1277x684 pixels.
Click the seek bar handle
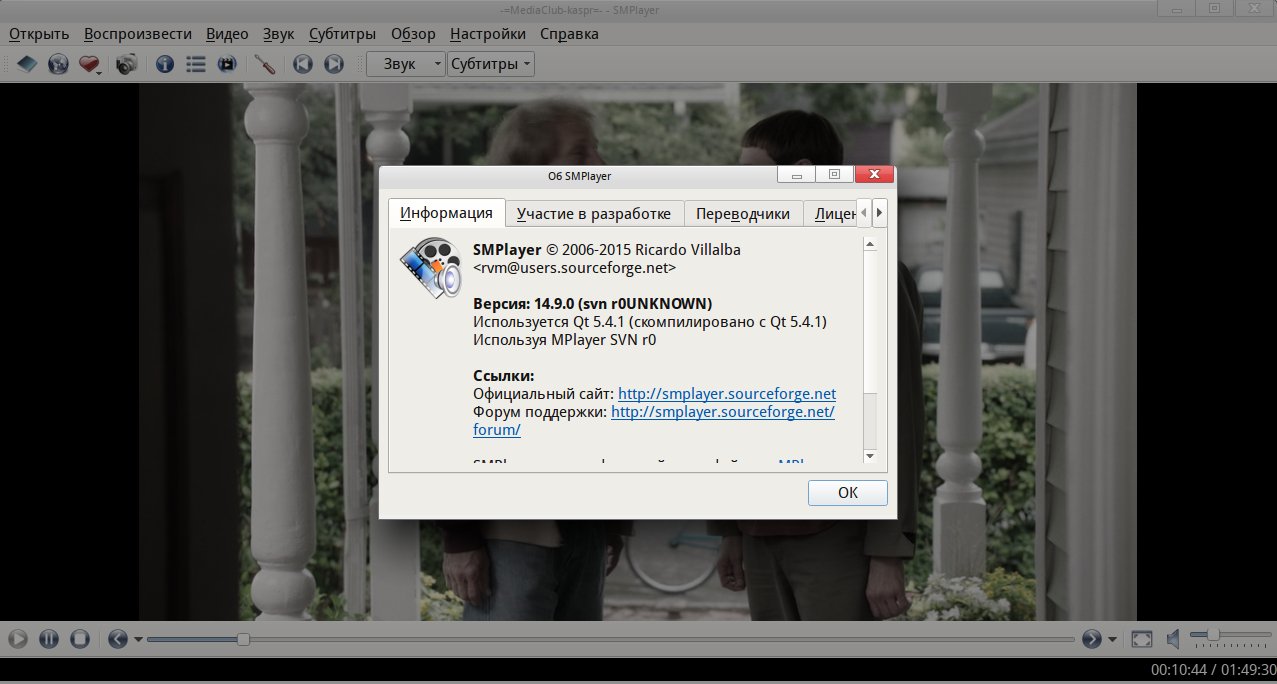(243, 639)
